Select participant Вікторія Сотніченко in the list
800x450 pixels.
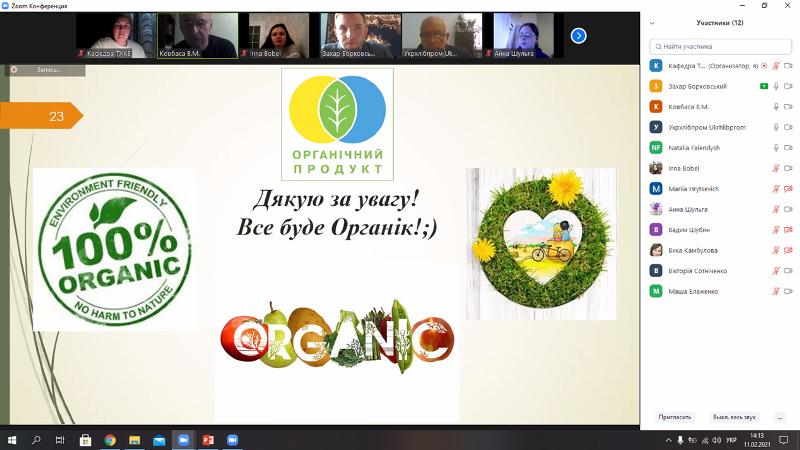[720, 271]
